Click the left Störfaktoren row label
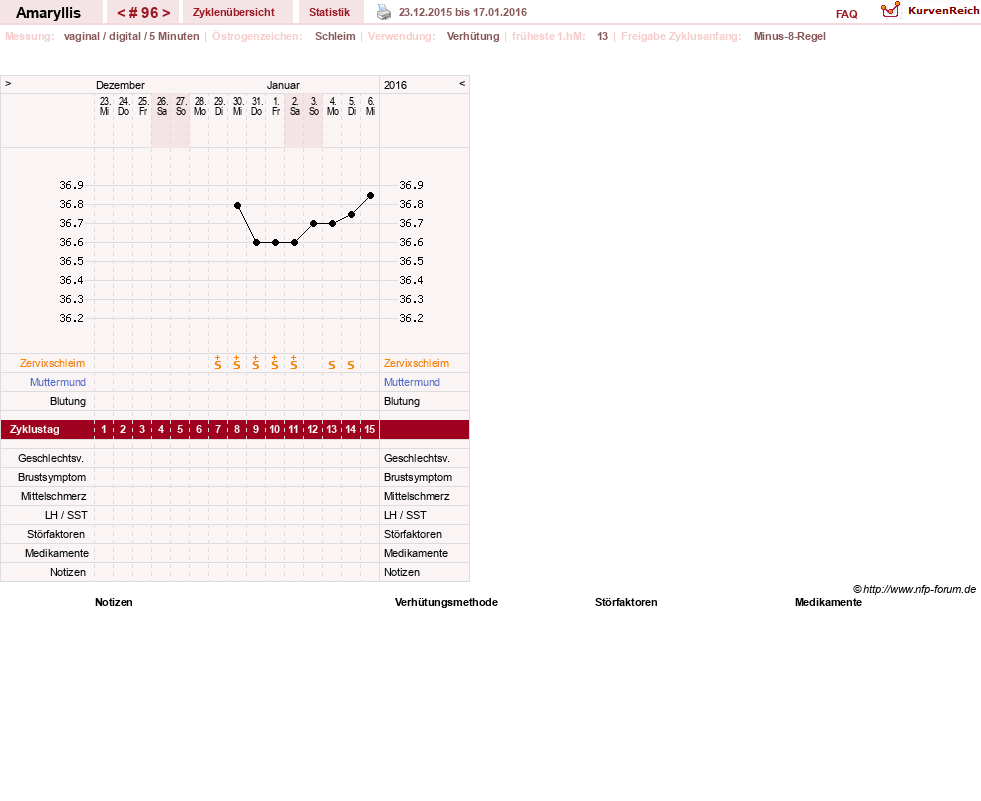The height and width of the screenshot is (801, 981). tap(56, 534)
